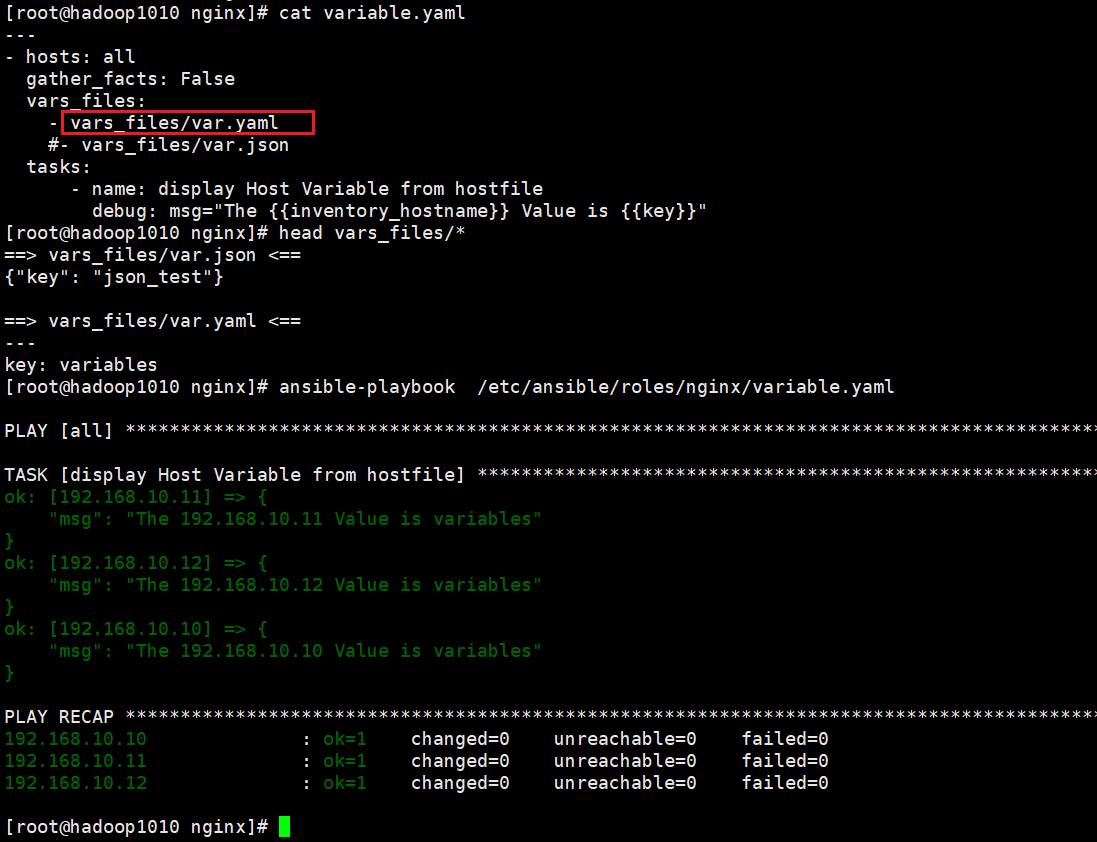
Task: Click the TASK display Host Variable header
Action: pos(234,475)
